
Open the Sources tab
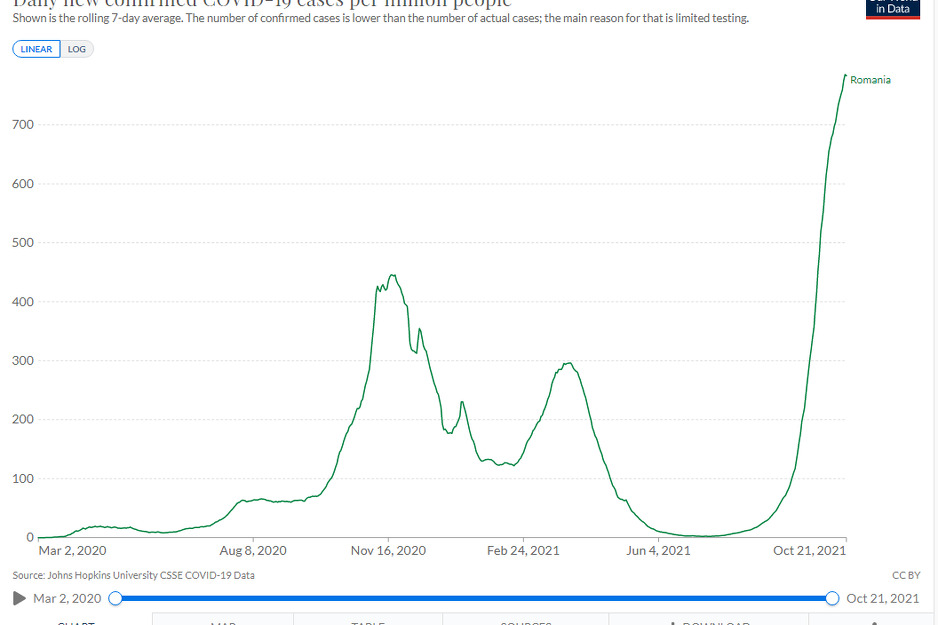[x=525, y=620]
